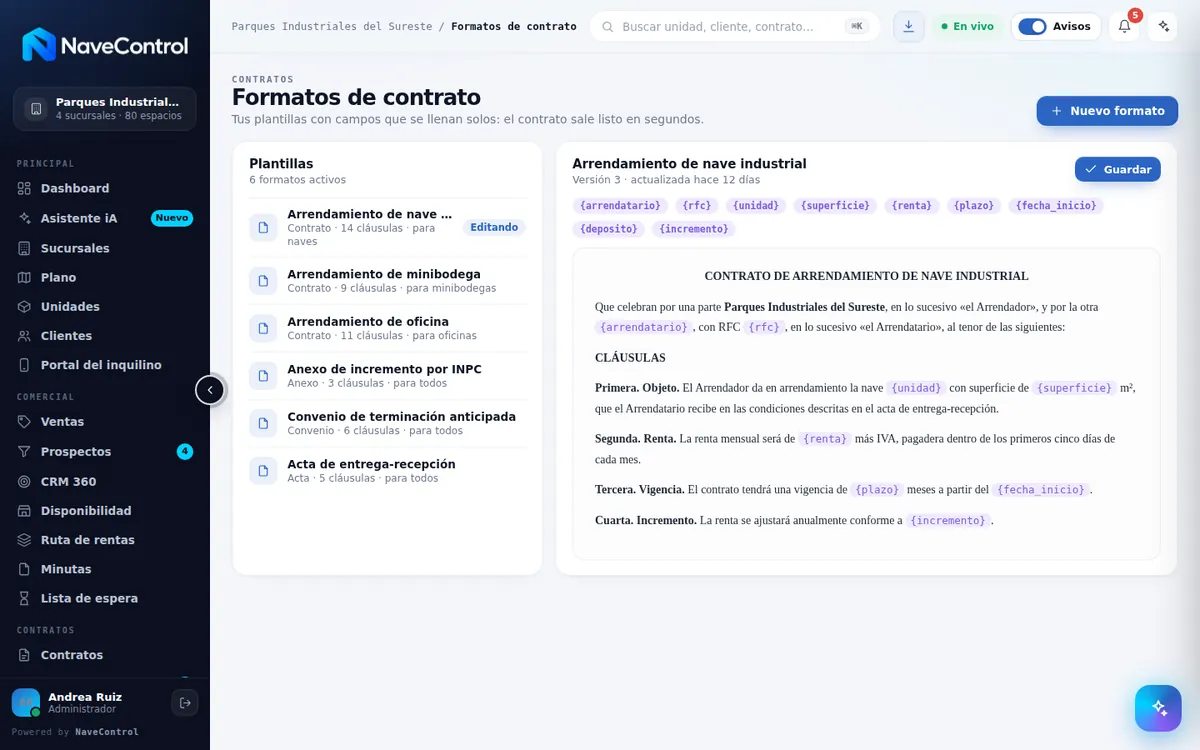The width and height of the screenshot is (1200, 750).
Task: Click the Prospectos funnel icon
Action: [x=25, y=452]
